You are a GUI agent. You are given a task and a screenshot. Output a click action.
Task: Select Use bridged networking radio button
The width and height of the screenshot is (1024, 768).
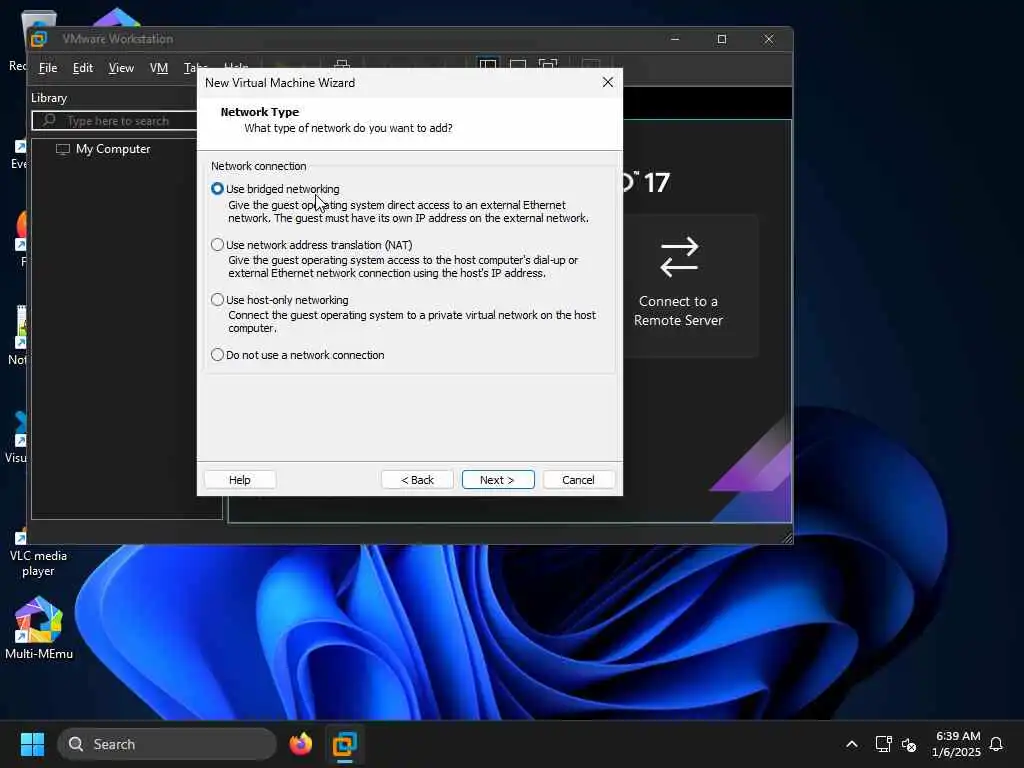217,189
